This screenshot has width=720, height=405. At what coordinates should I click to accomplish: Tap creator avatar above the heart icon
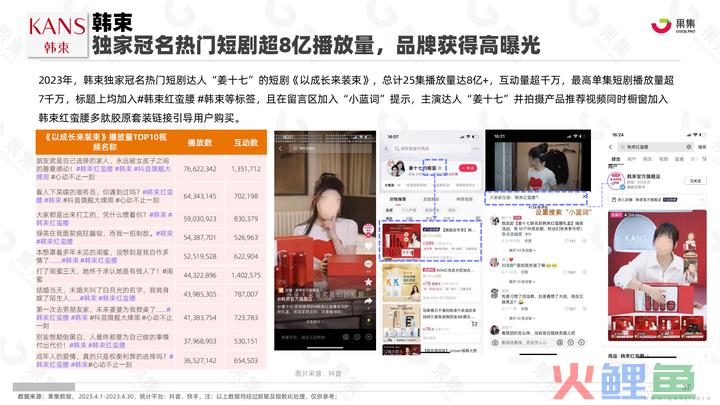(368, 229)
